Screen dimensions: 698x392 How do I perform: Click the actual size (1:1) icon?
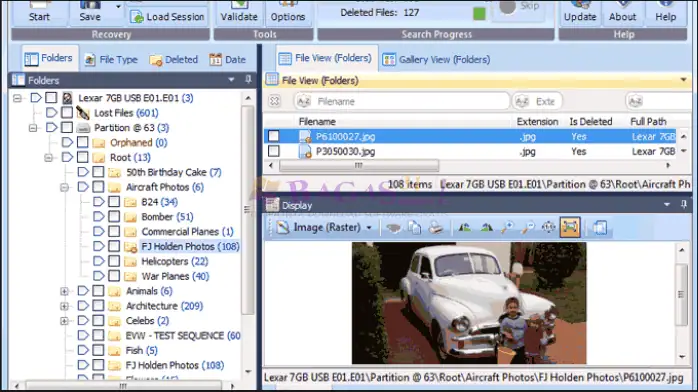548,227
